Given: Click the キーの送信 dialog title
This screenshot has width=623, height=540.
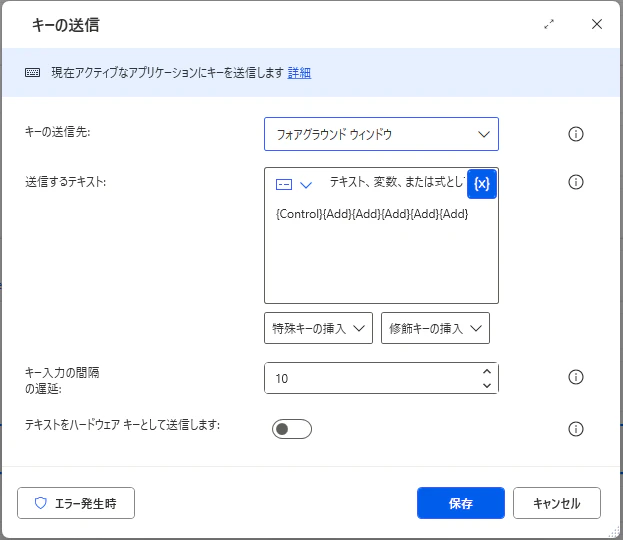Looking at the screenshot, I should [x=66, y=25].
